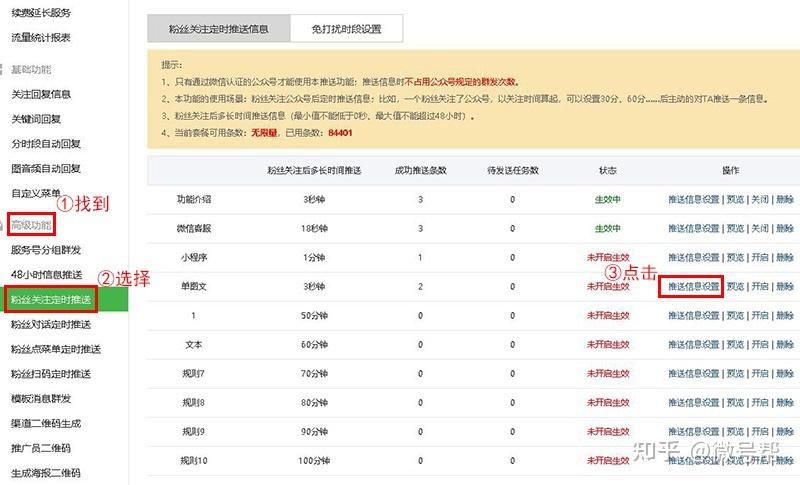Open 粉丝对话定时推送 menu item
The image size is (800, 485).
point(51,324)
